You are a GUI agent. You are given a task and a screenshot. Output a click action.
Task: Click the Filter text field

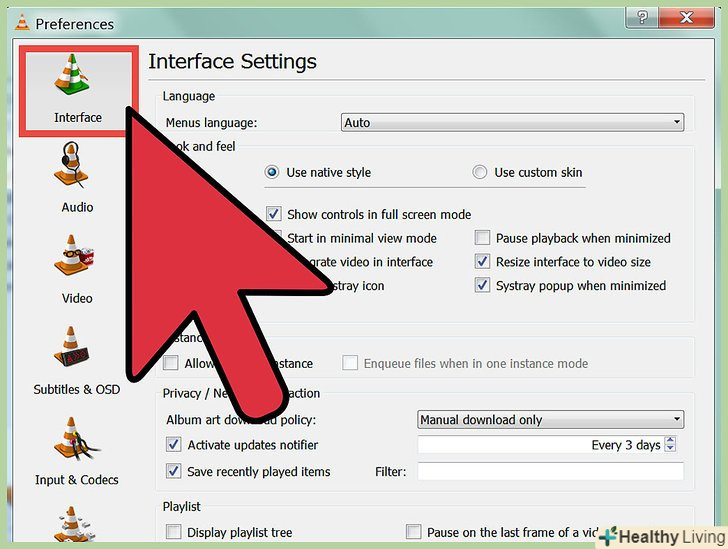[x=551, y=471]
